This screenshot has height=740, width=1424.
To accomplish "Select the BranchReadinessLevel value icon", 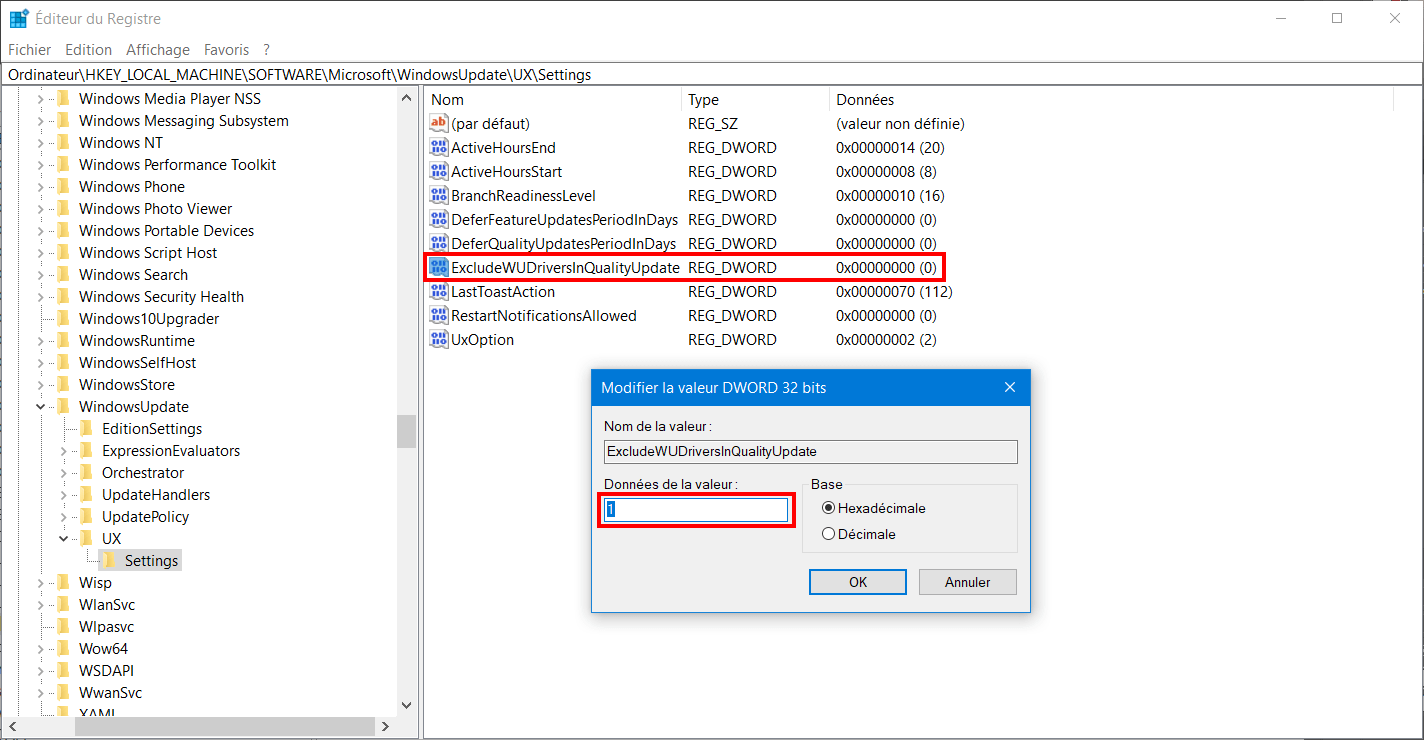I will (x=439, y=195).
